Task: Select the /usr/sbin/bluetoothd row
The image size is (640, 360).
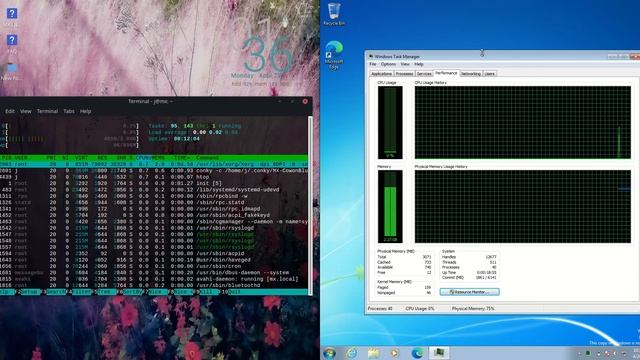Action: pos(154,285)
